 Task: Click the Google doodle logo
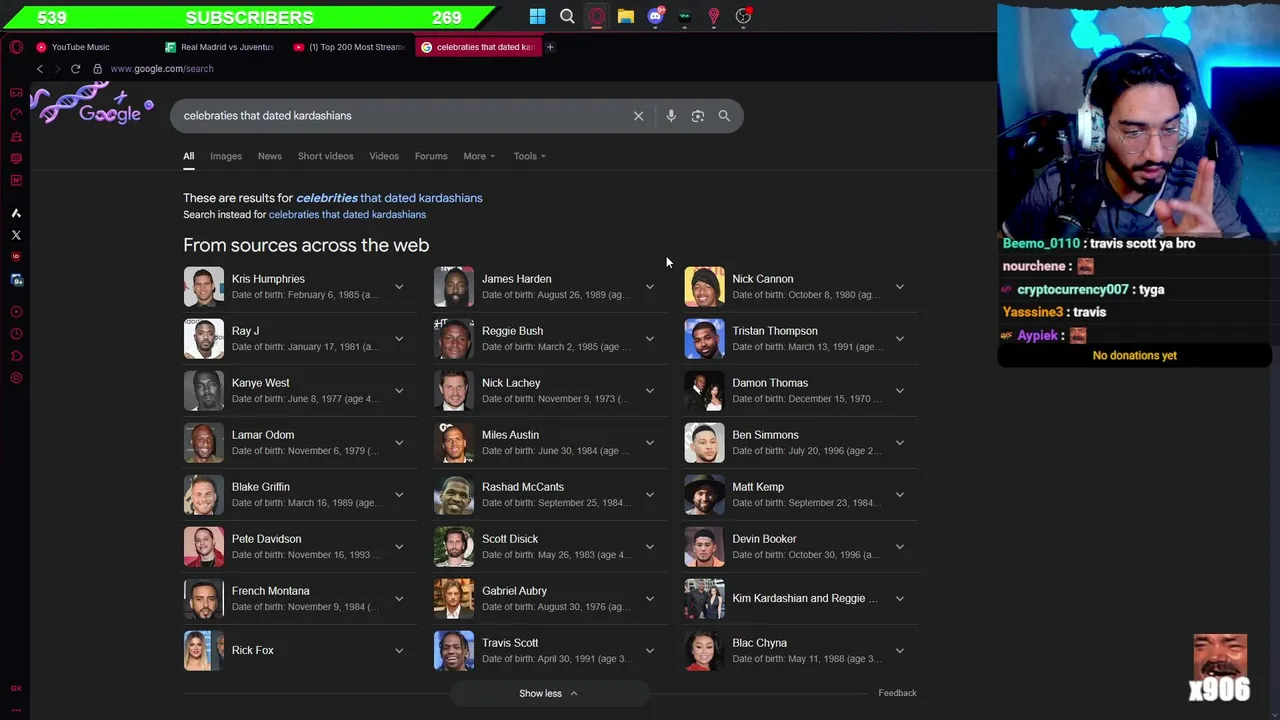pos(93,104)
